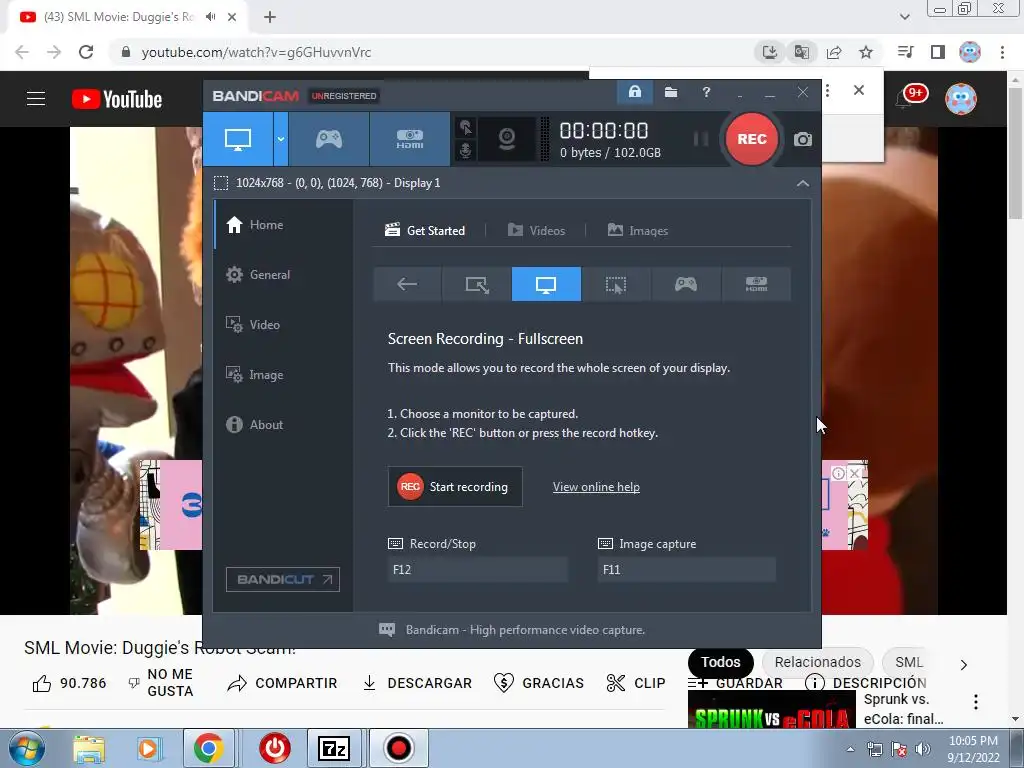Select Todos filter chip
This screenshot has height=768, width=1024.
tap(720, 662)
